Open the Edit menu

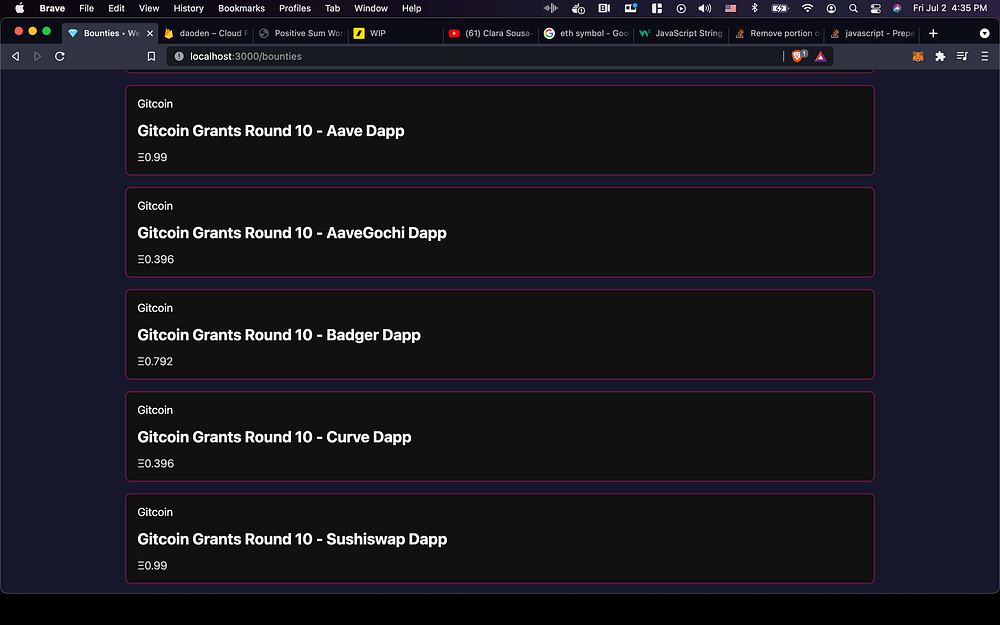click(x=117, y=8)
